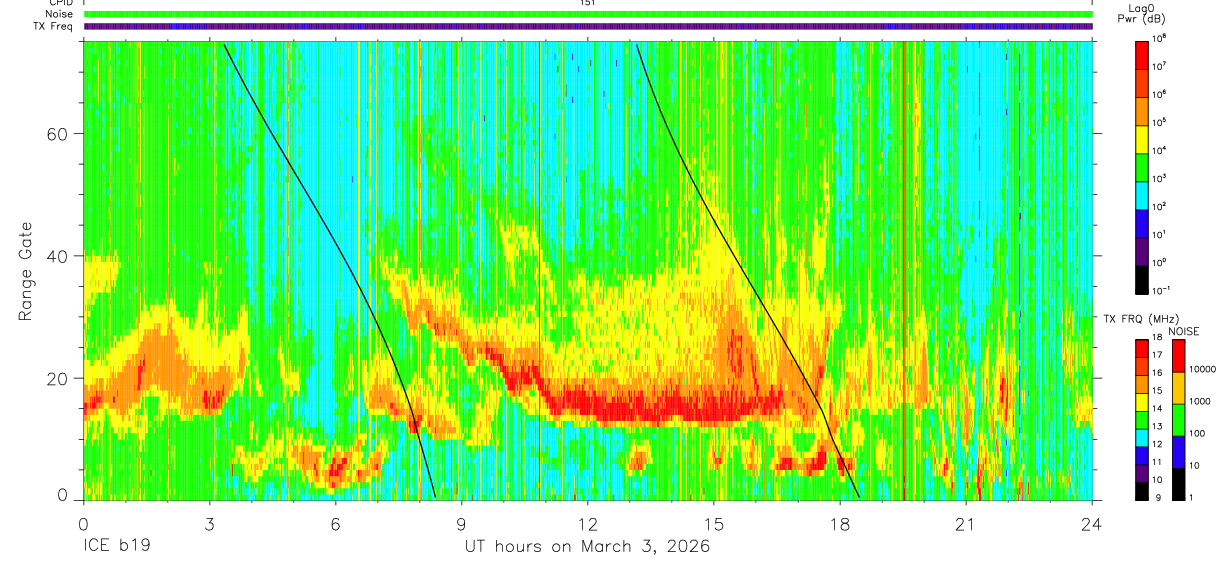Click the orange 10^5–10^6 Lag0 Pwr colorbar segment
1228x567 pixels.
1142,109
